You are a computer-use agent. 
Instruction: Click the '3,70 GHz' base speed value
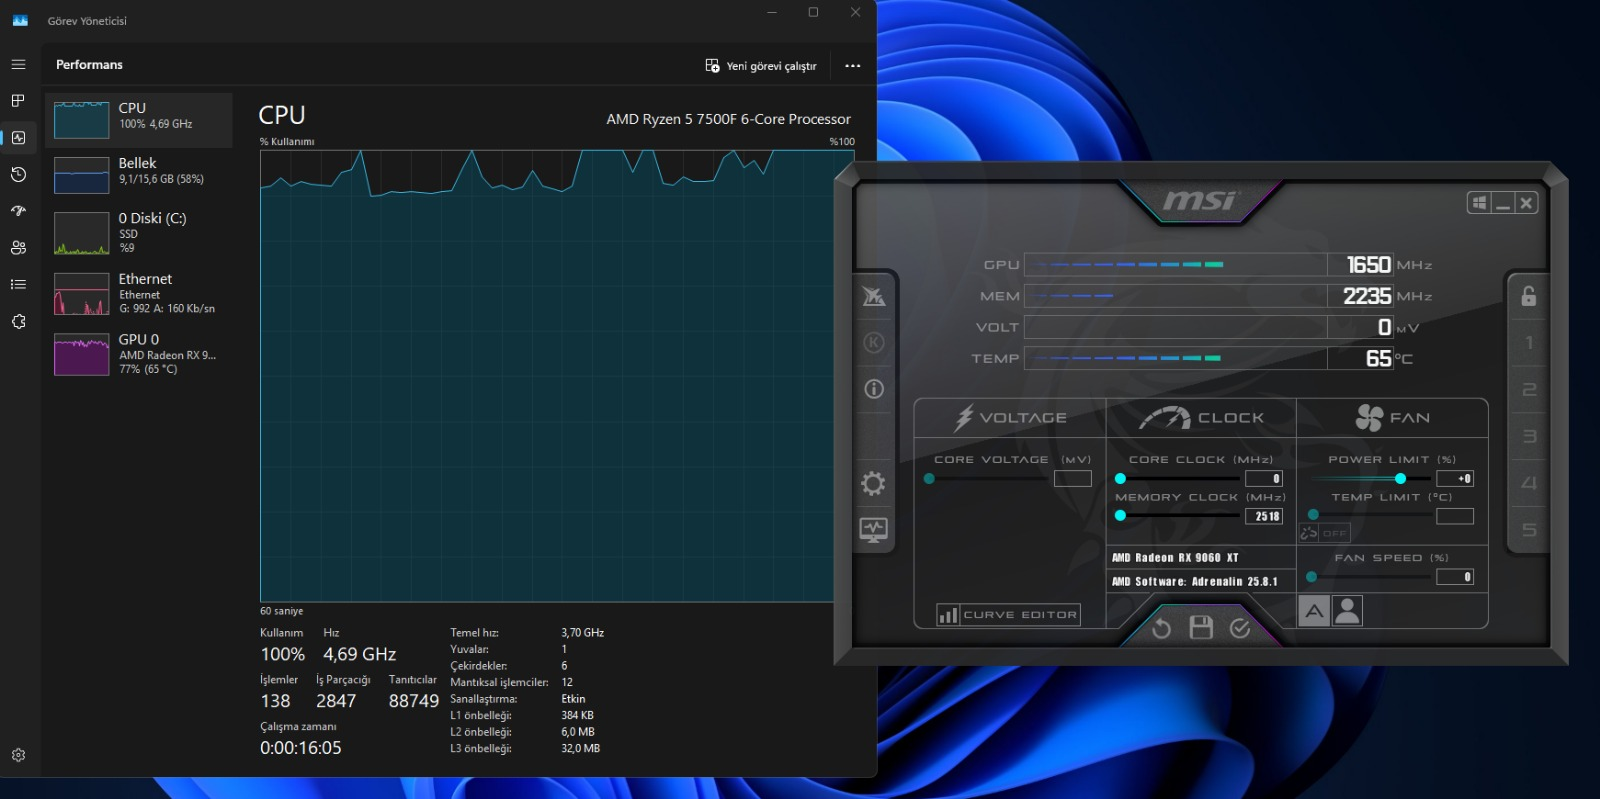[582, 633]
